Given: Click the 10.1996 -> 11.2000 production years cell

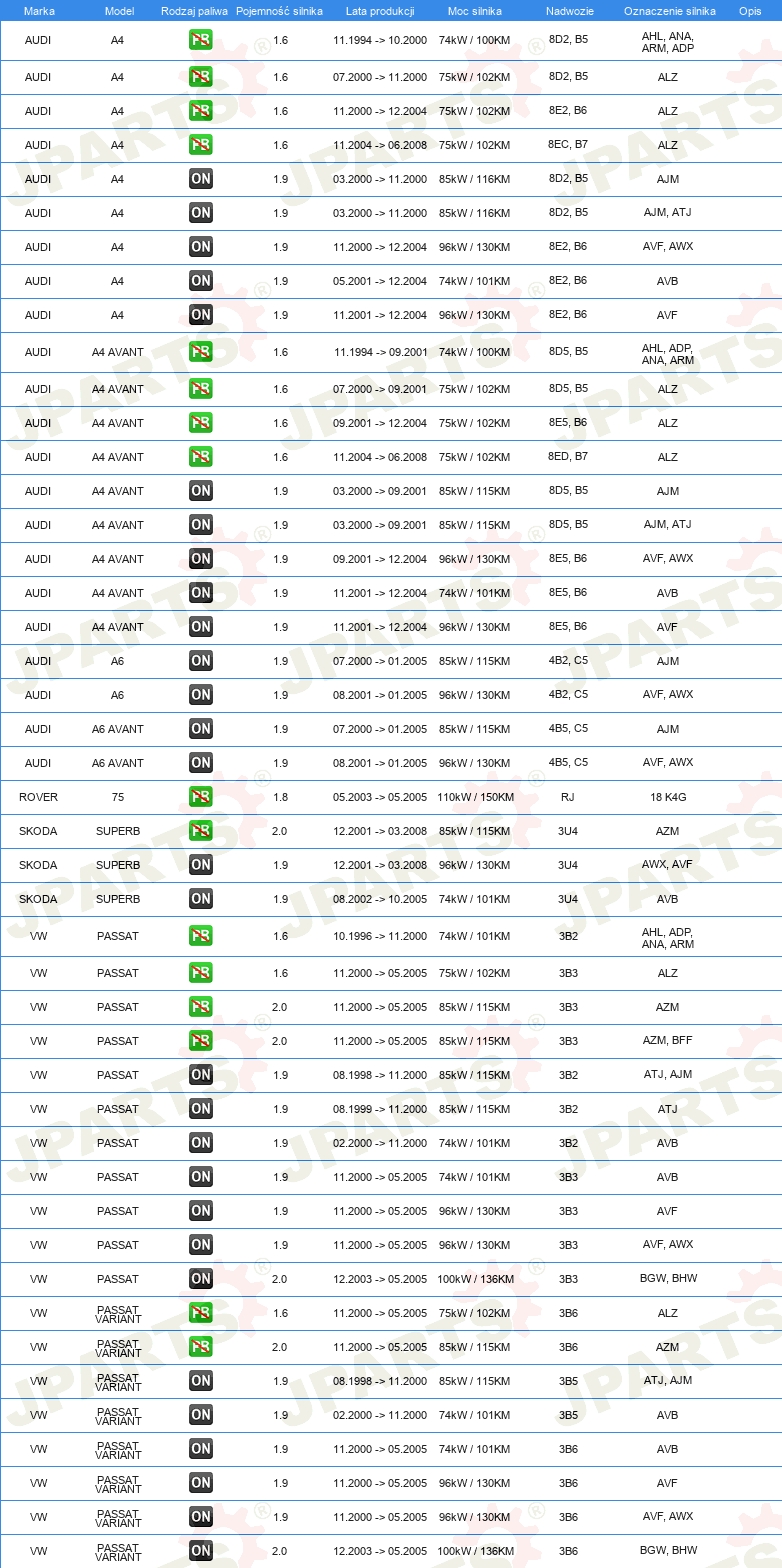Looking at the screenshot, I should [380, 937].
